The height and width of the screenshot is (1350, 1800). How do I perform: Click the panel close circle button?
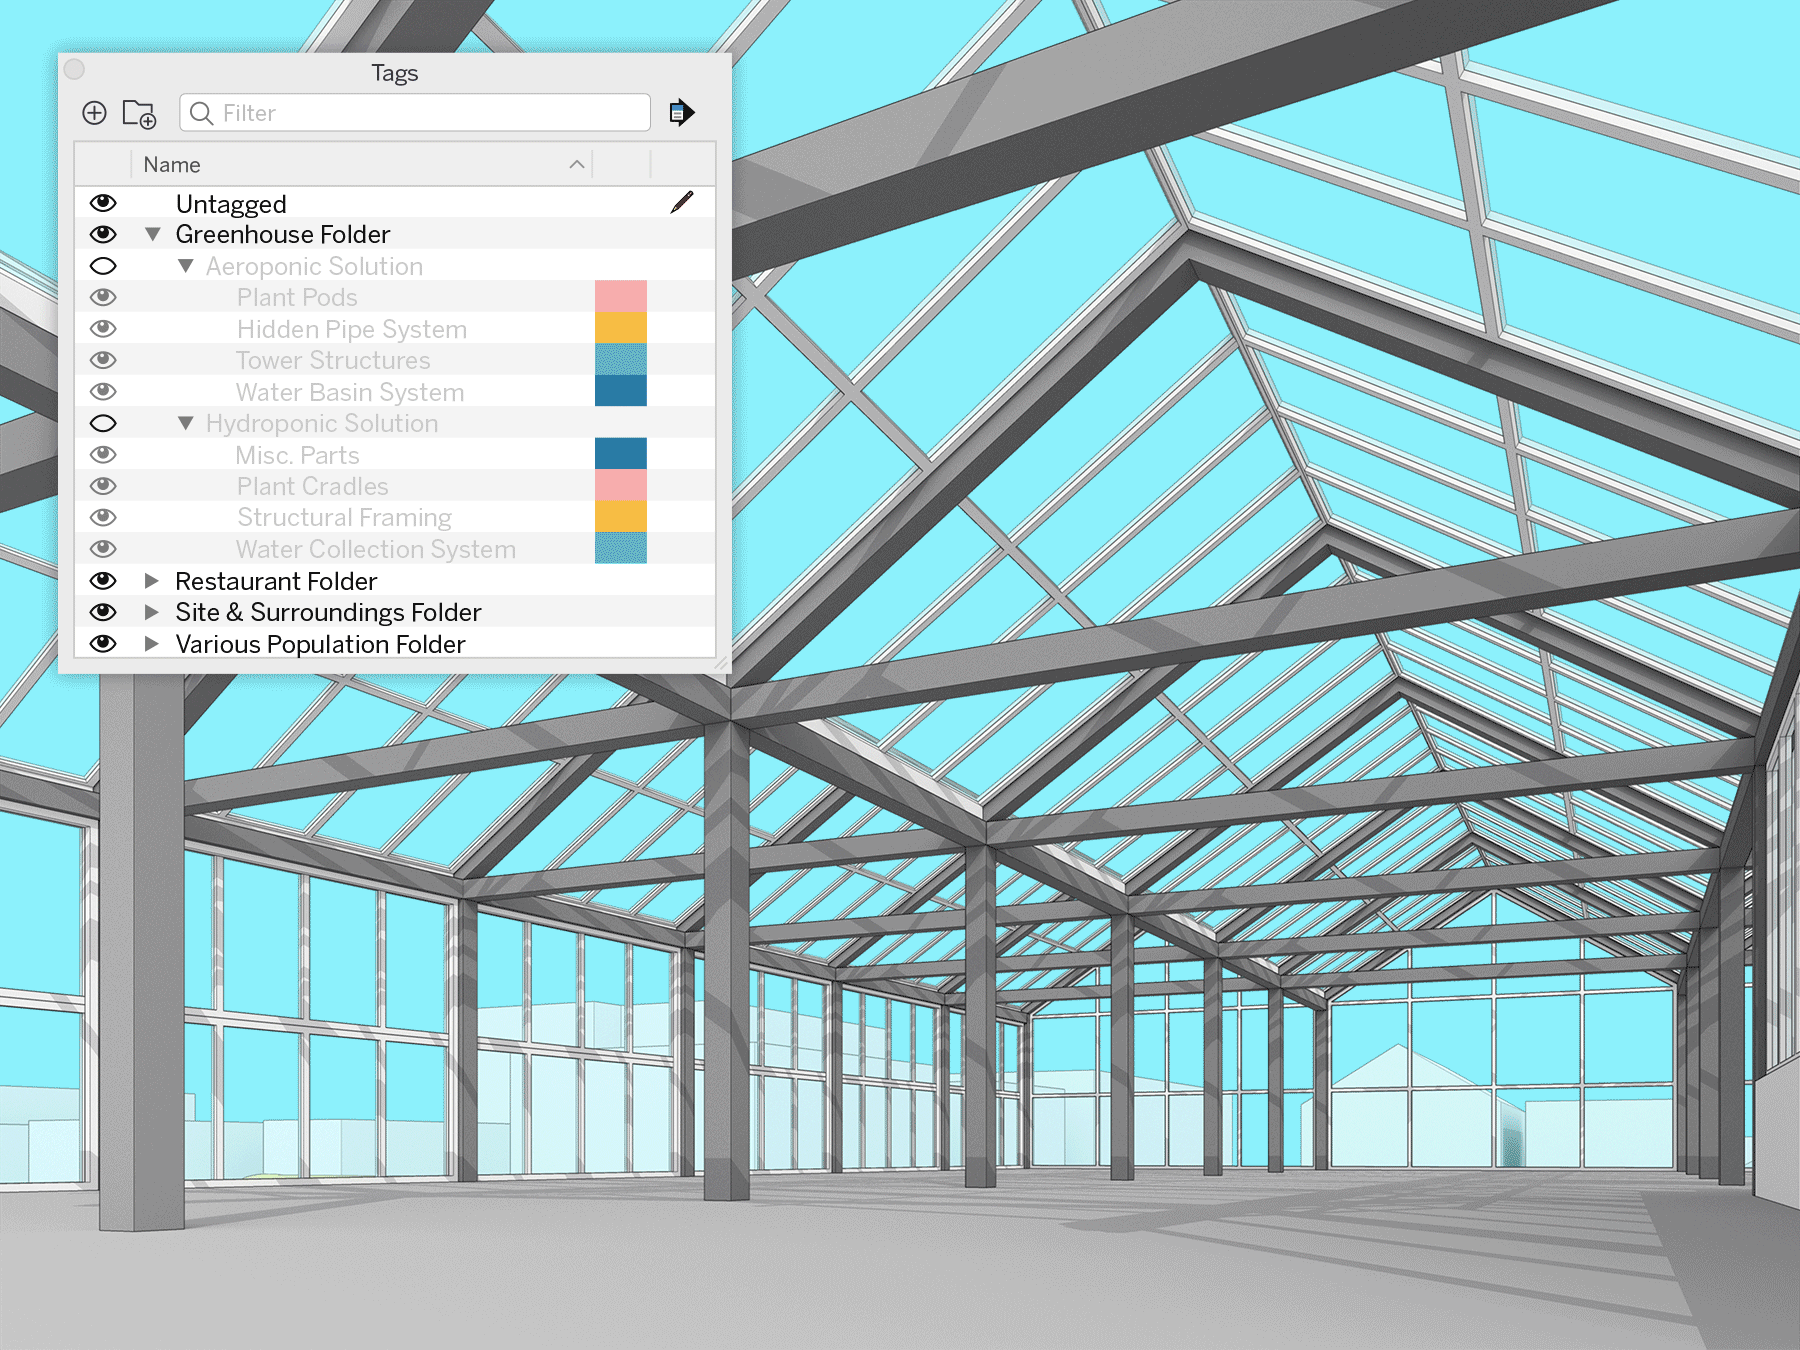[x=74, y=70]
